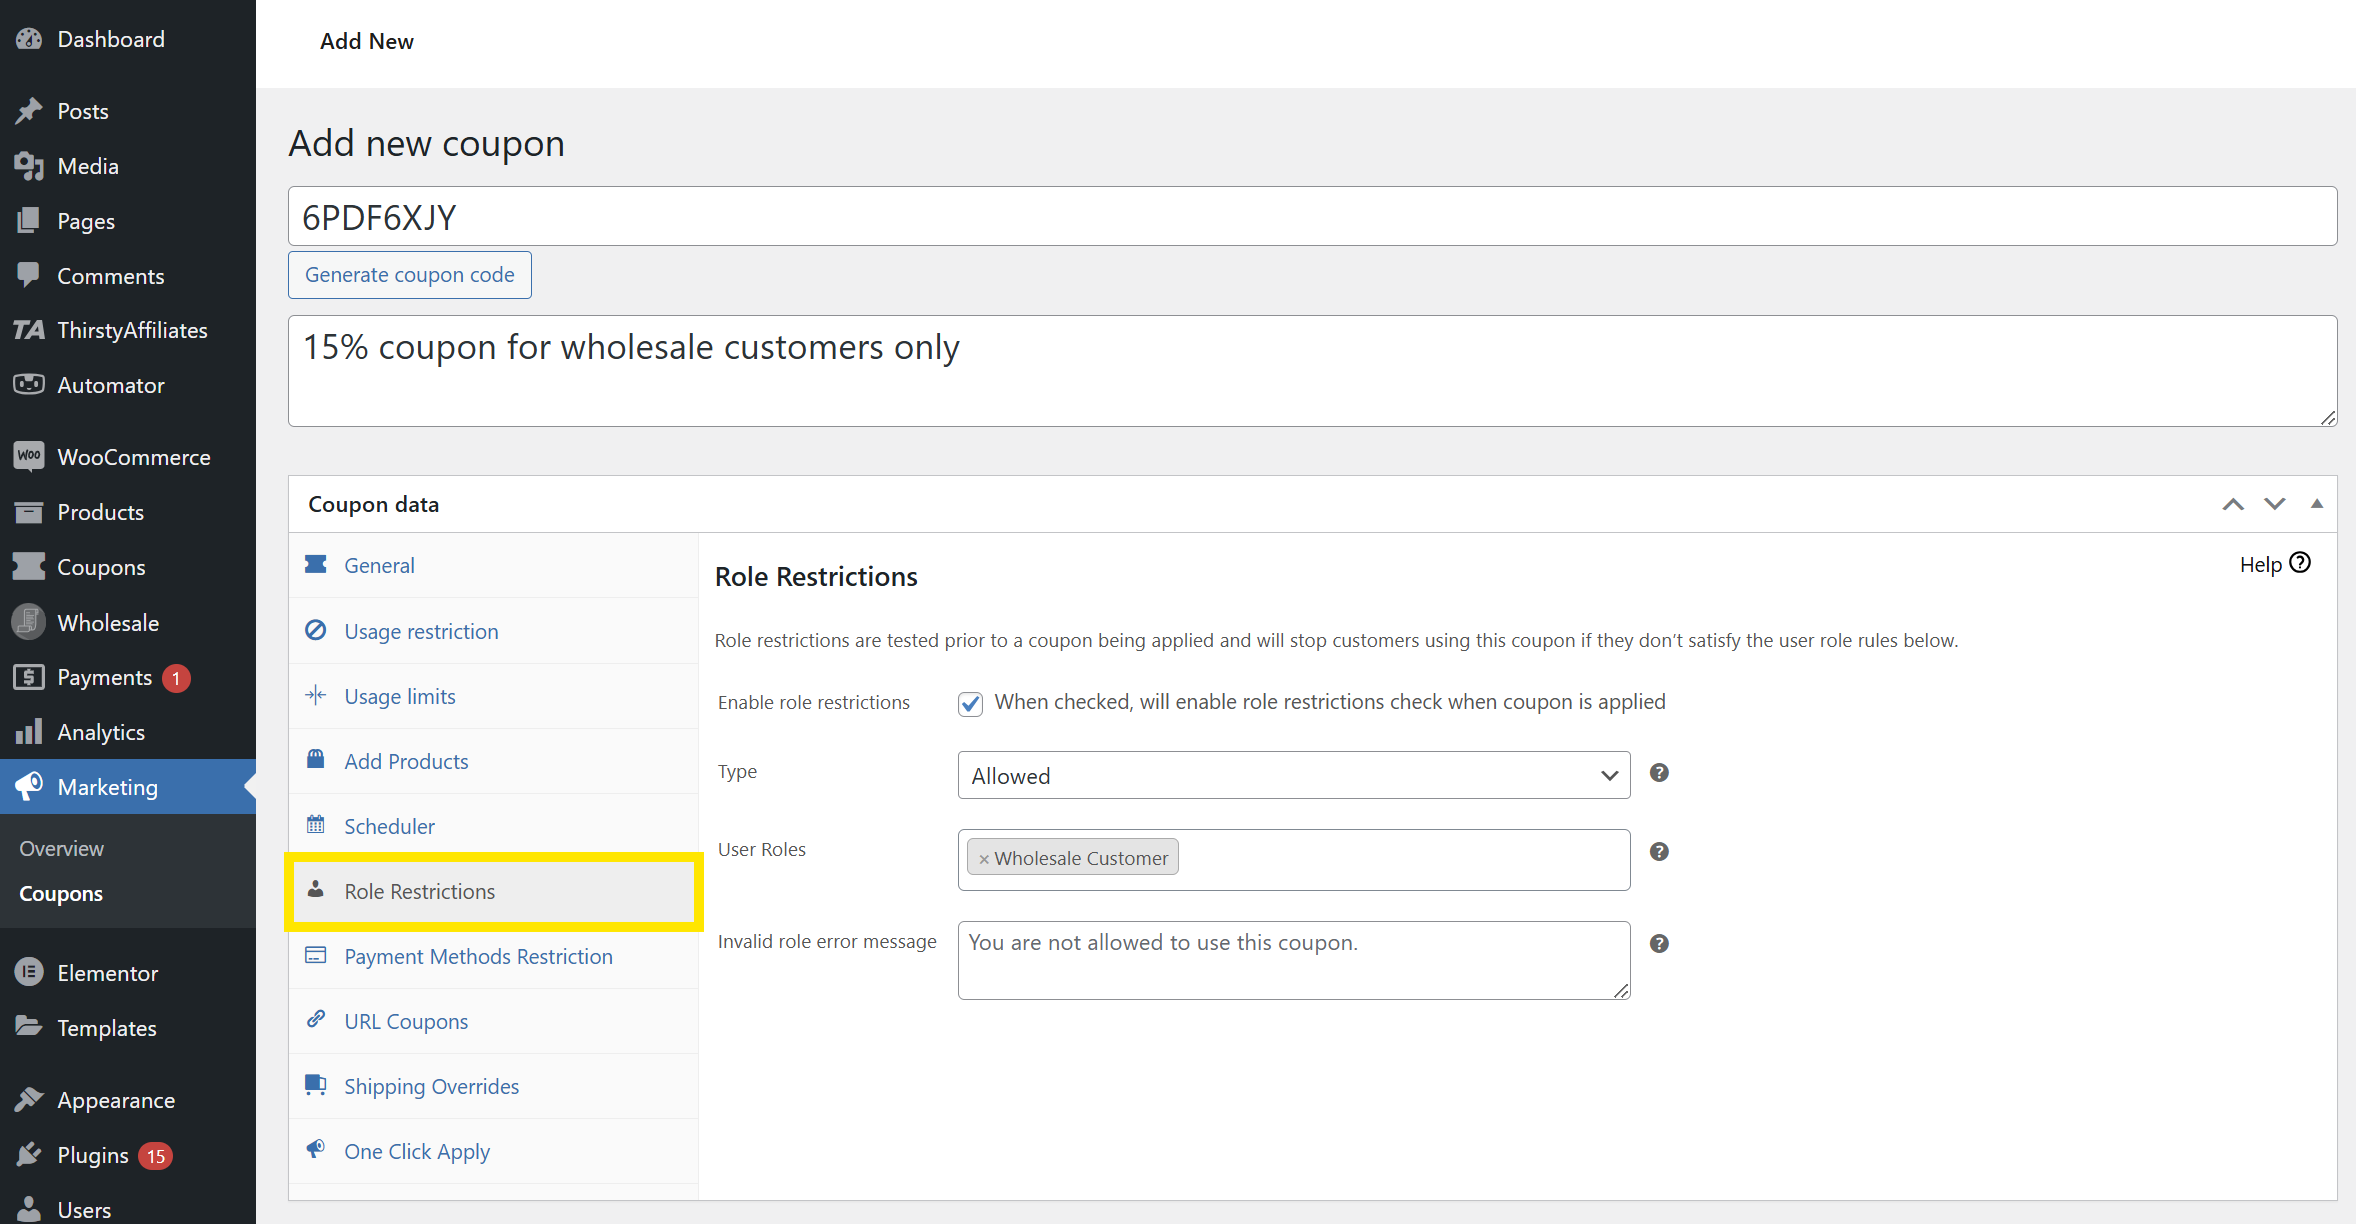Open the ThirstyAffiliates sidebar menu
Viewport: 2356px width, 1224px height.
tap(130, 330)
